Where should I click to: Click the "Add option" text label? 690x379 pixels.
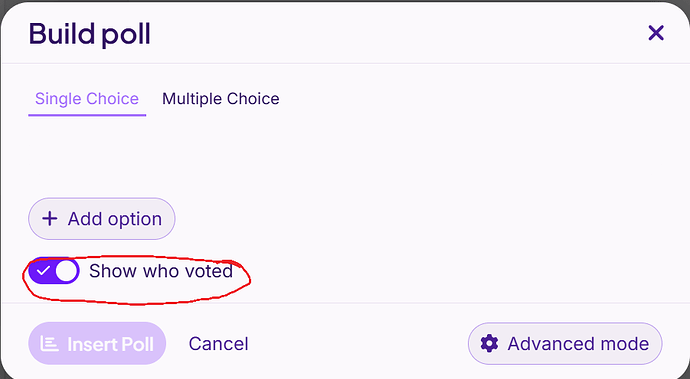[x=115, y=219]
